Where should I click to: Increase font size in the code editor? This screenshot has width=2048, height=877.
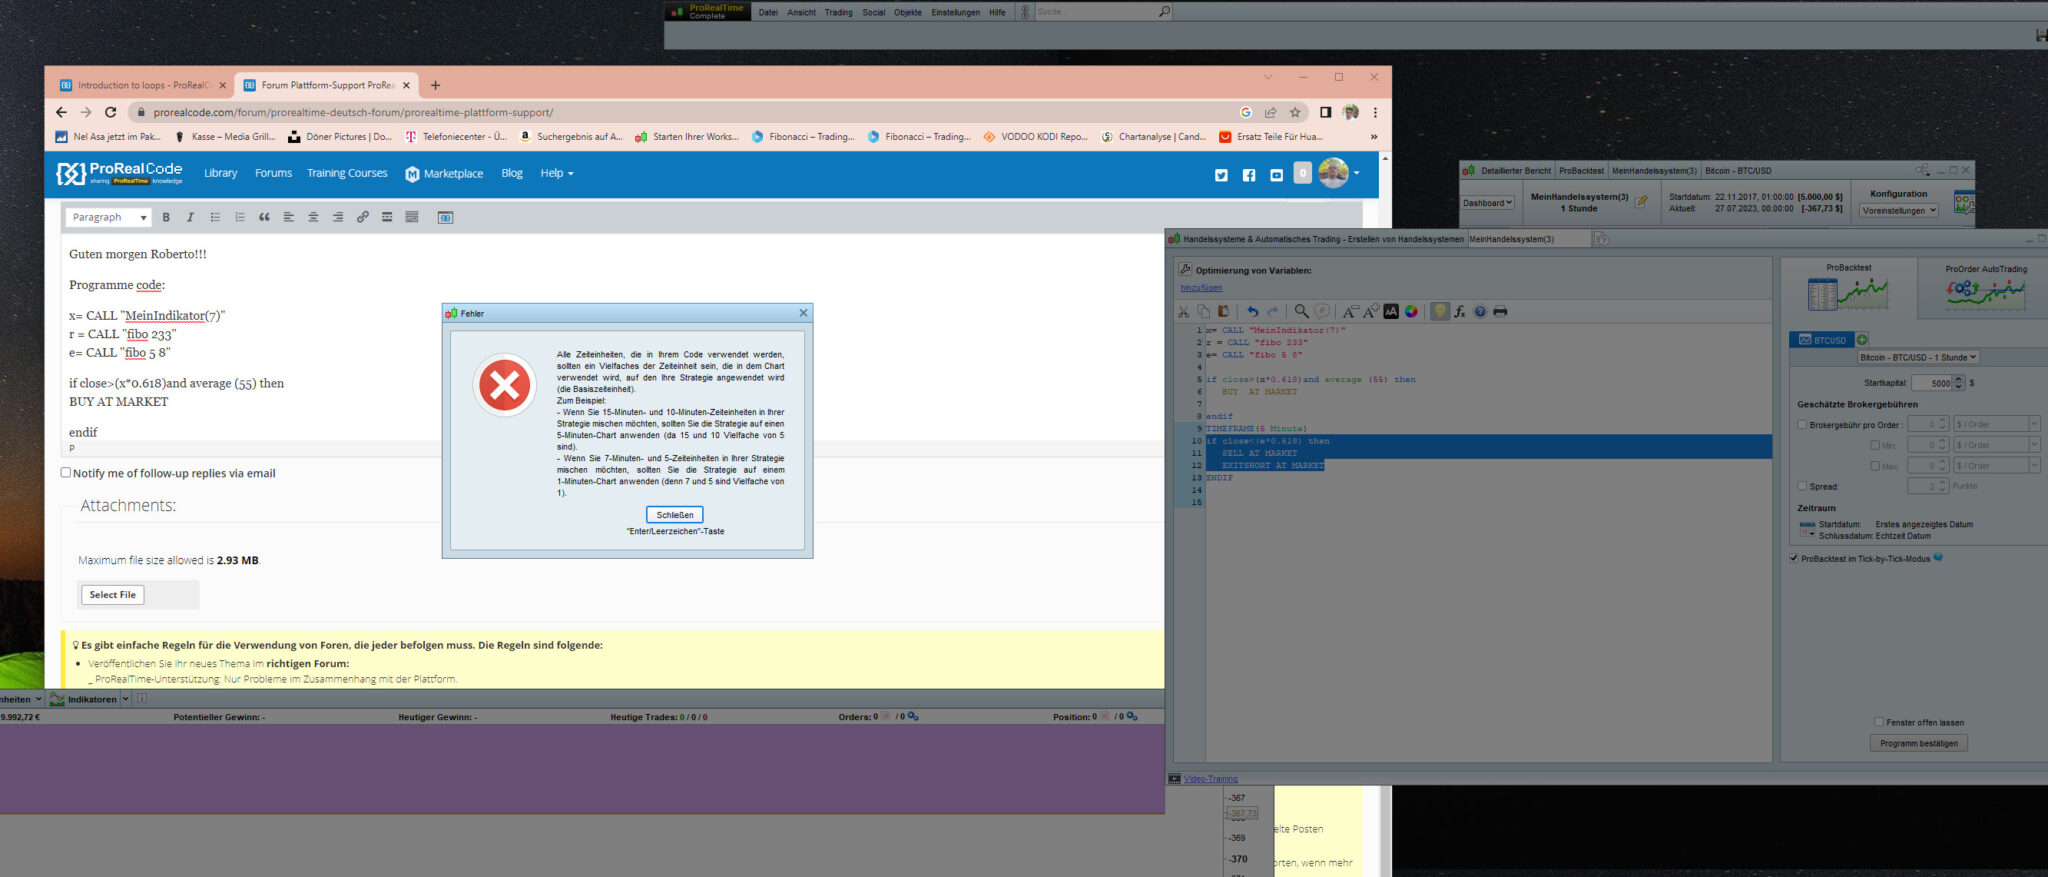1371,312
